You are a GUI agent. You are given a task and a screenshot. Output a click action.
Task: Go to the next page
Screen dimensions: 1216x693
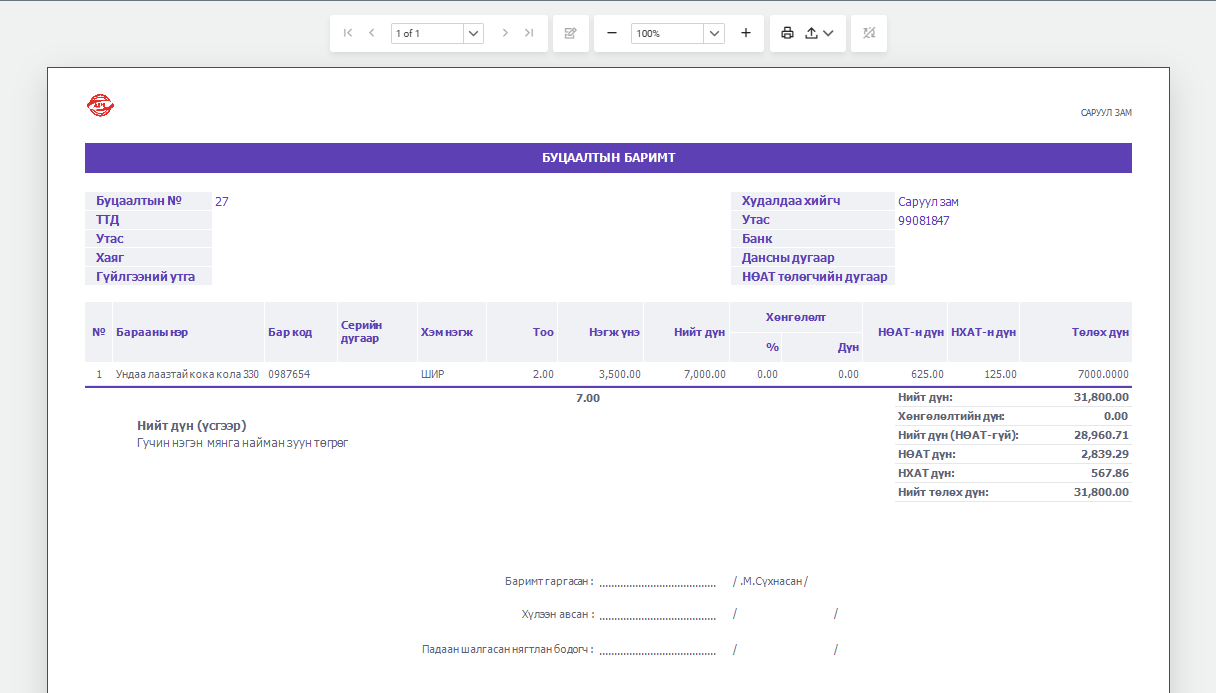tap(505, 33)
